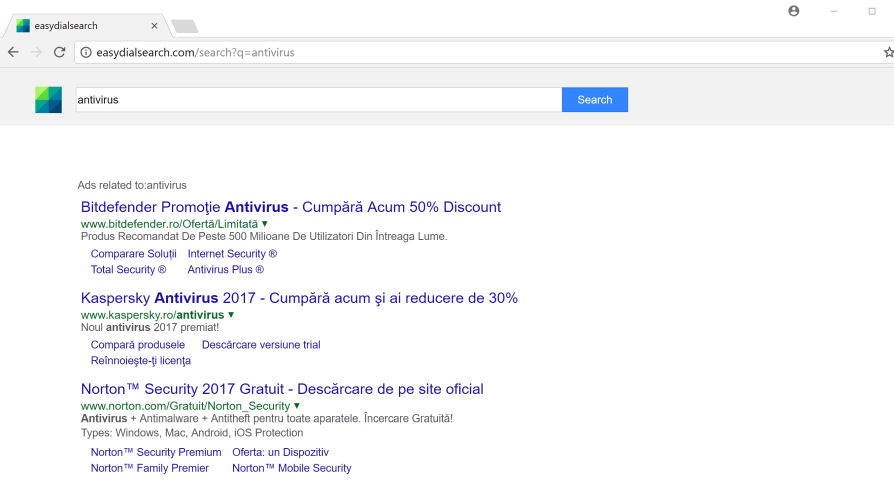
Task: Open the Chrome user profile icon
Action: (794, 11)
